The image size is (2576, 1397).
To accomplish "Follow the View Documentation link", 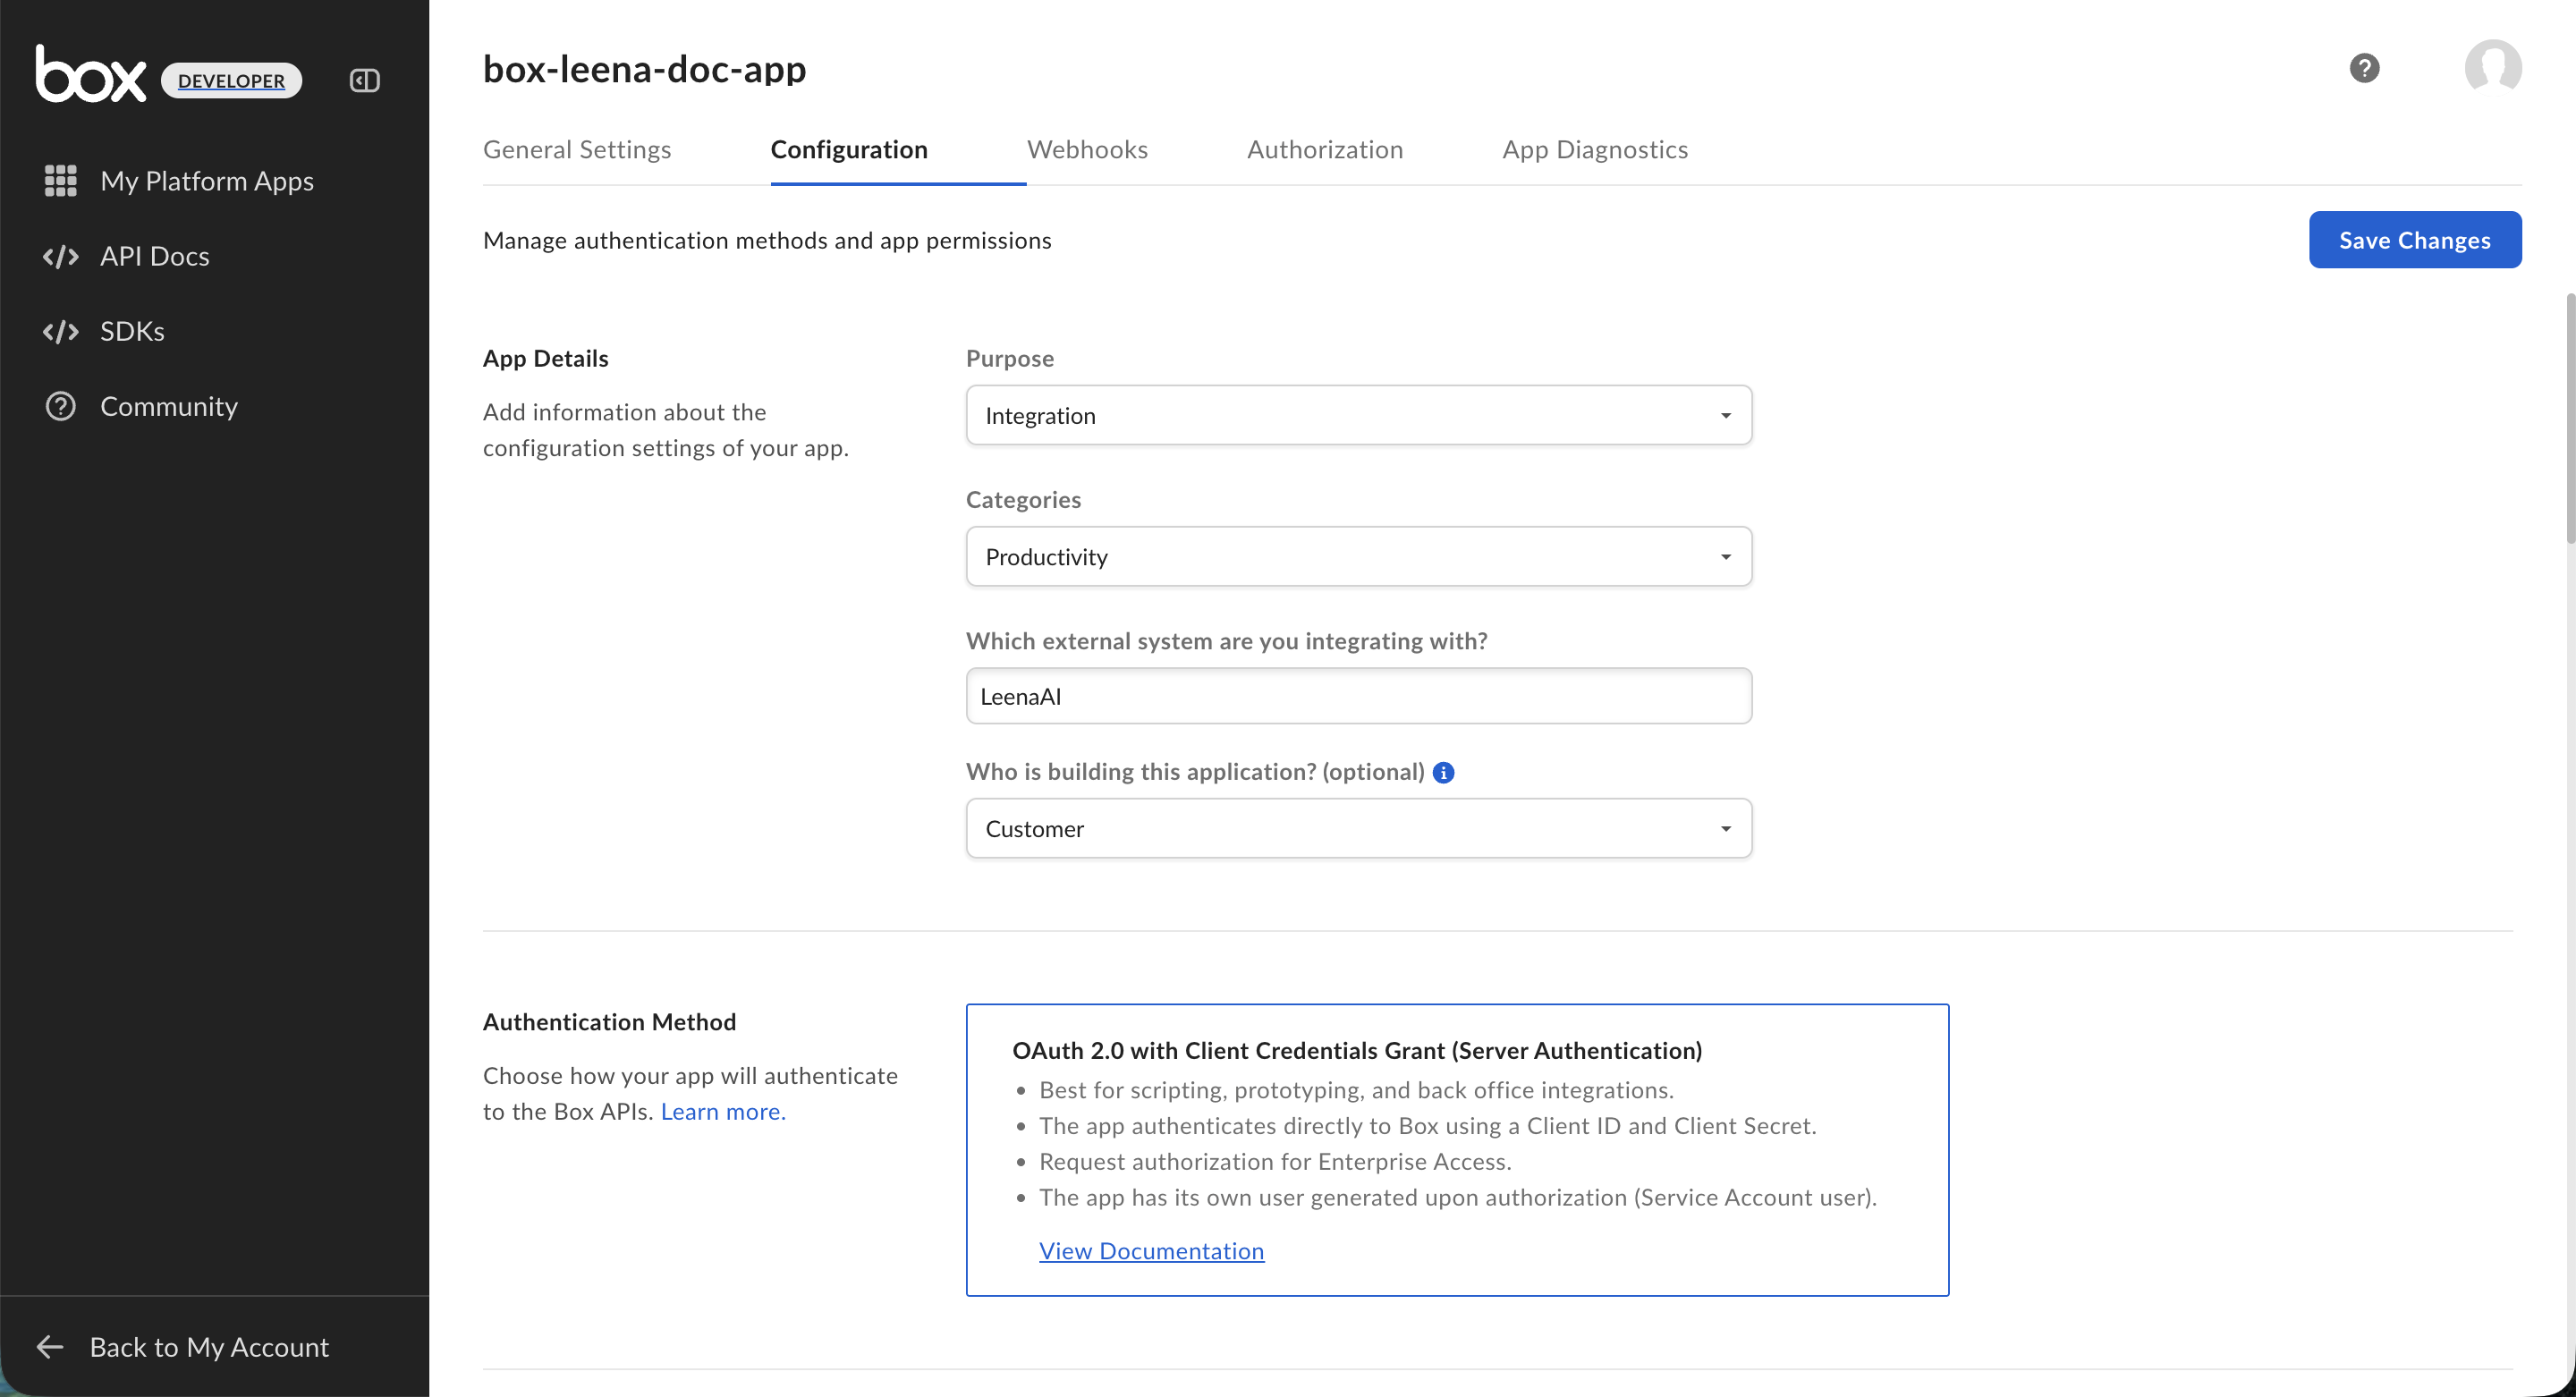I will click(1151, 1251).
